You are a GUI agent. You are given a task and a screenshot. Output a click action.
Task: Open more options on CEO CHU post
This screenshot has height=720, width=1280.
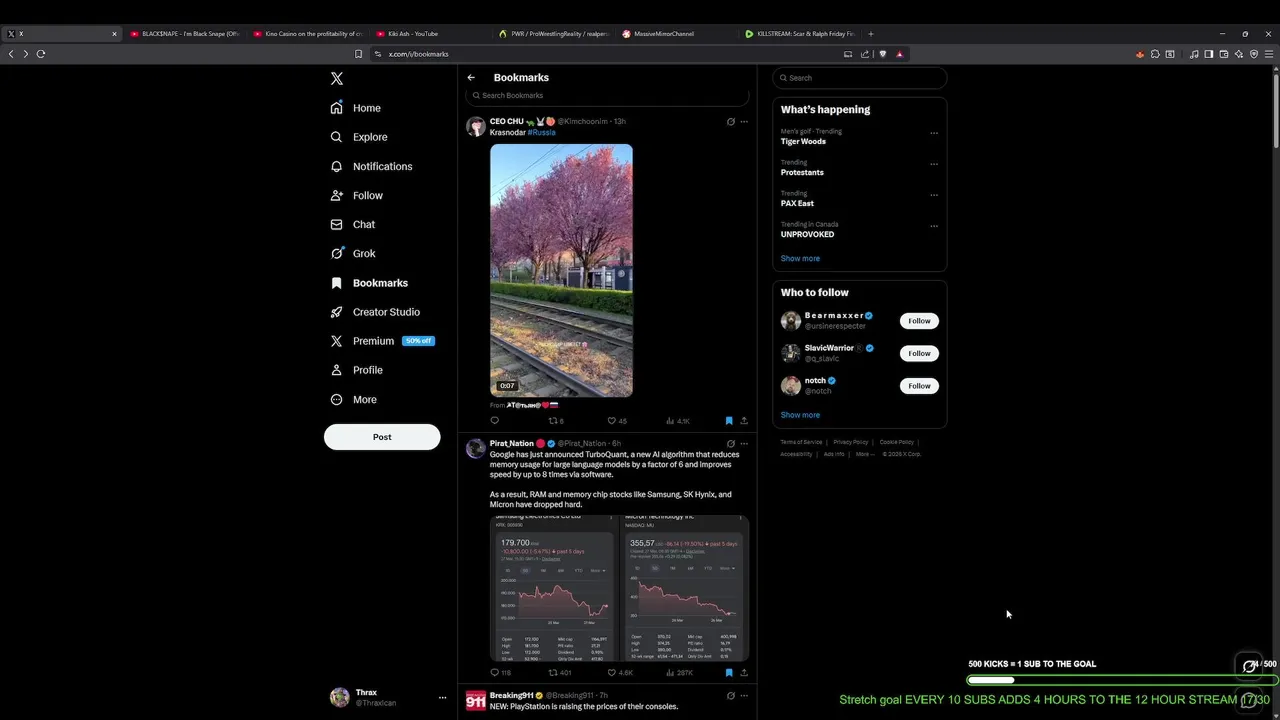pos(744,122)
